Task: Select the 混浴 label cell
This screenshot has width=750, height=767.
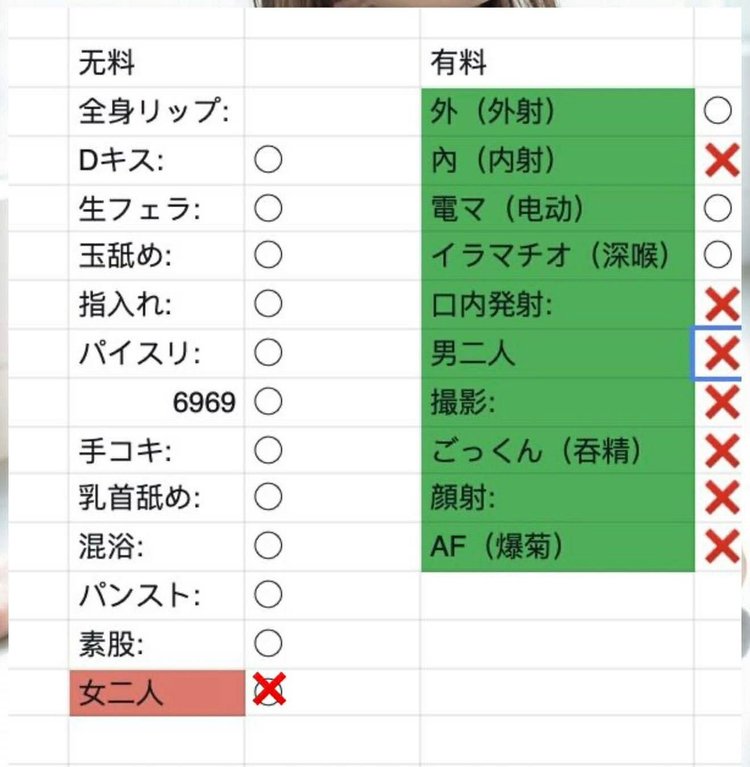Action: pyautogui.click(x=157, y=546)
